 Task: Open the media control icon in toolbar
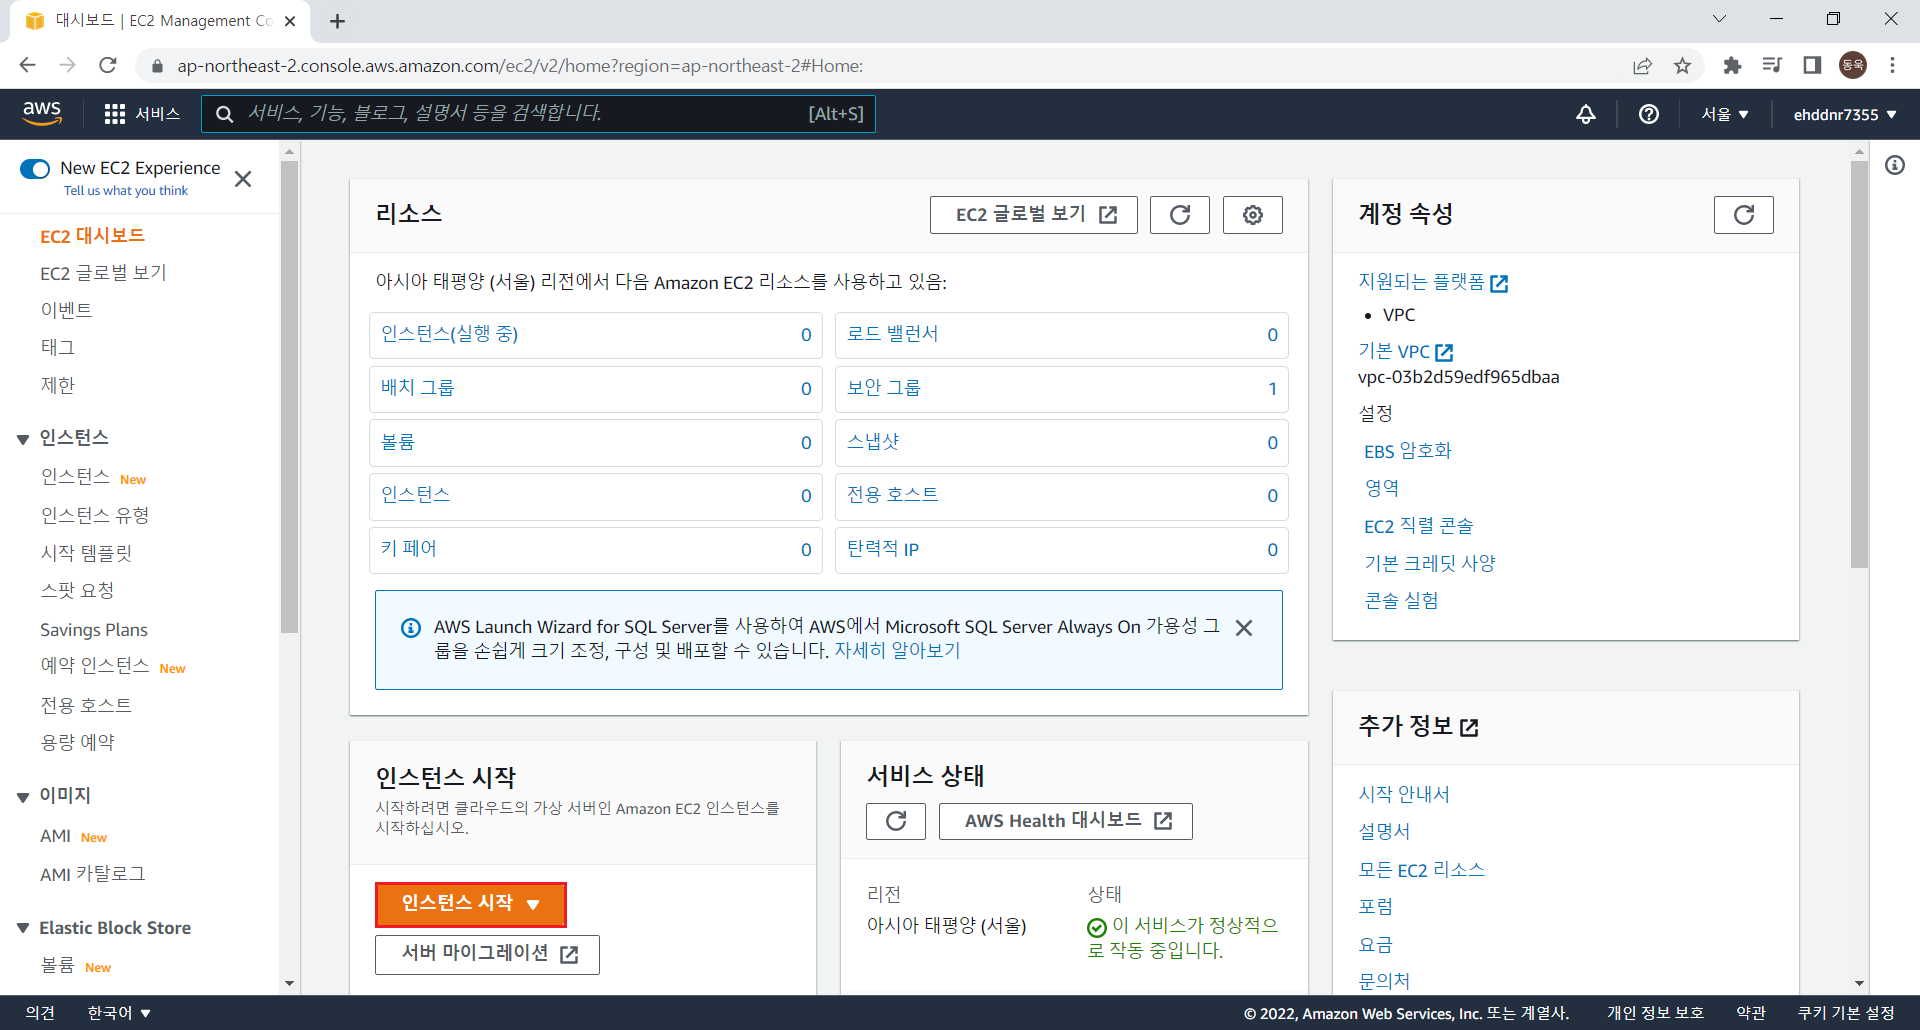[x=1772, y=65]
